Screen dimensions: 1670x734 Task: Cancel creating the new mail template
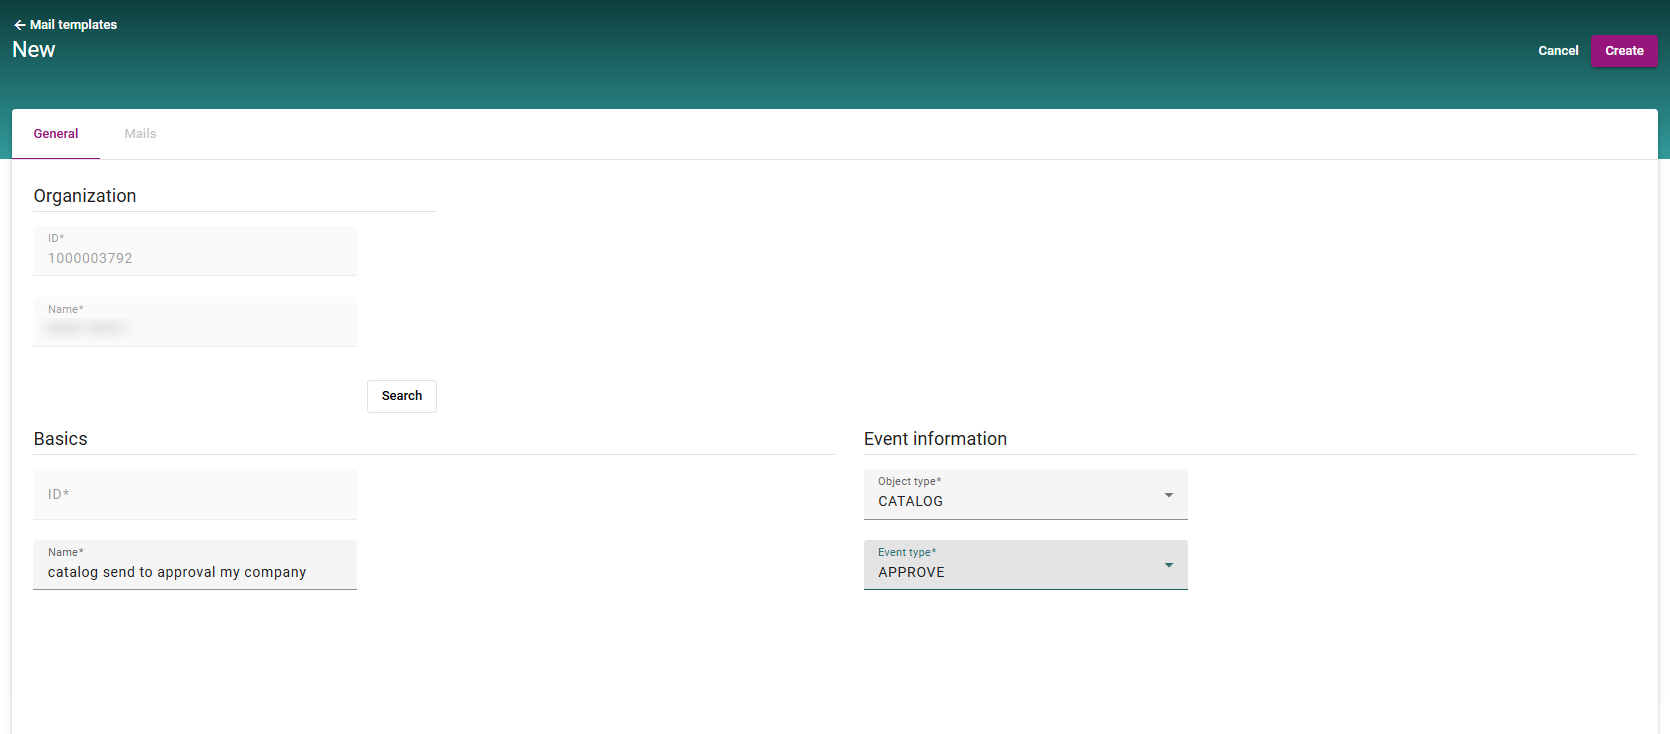pyautogui.click(x=1557, y=51)
